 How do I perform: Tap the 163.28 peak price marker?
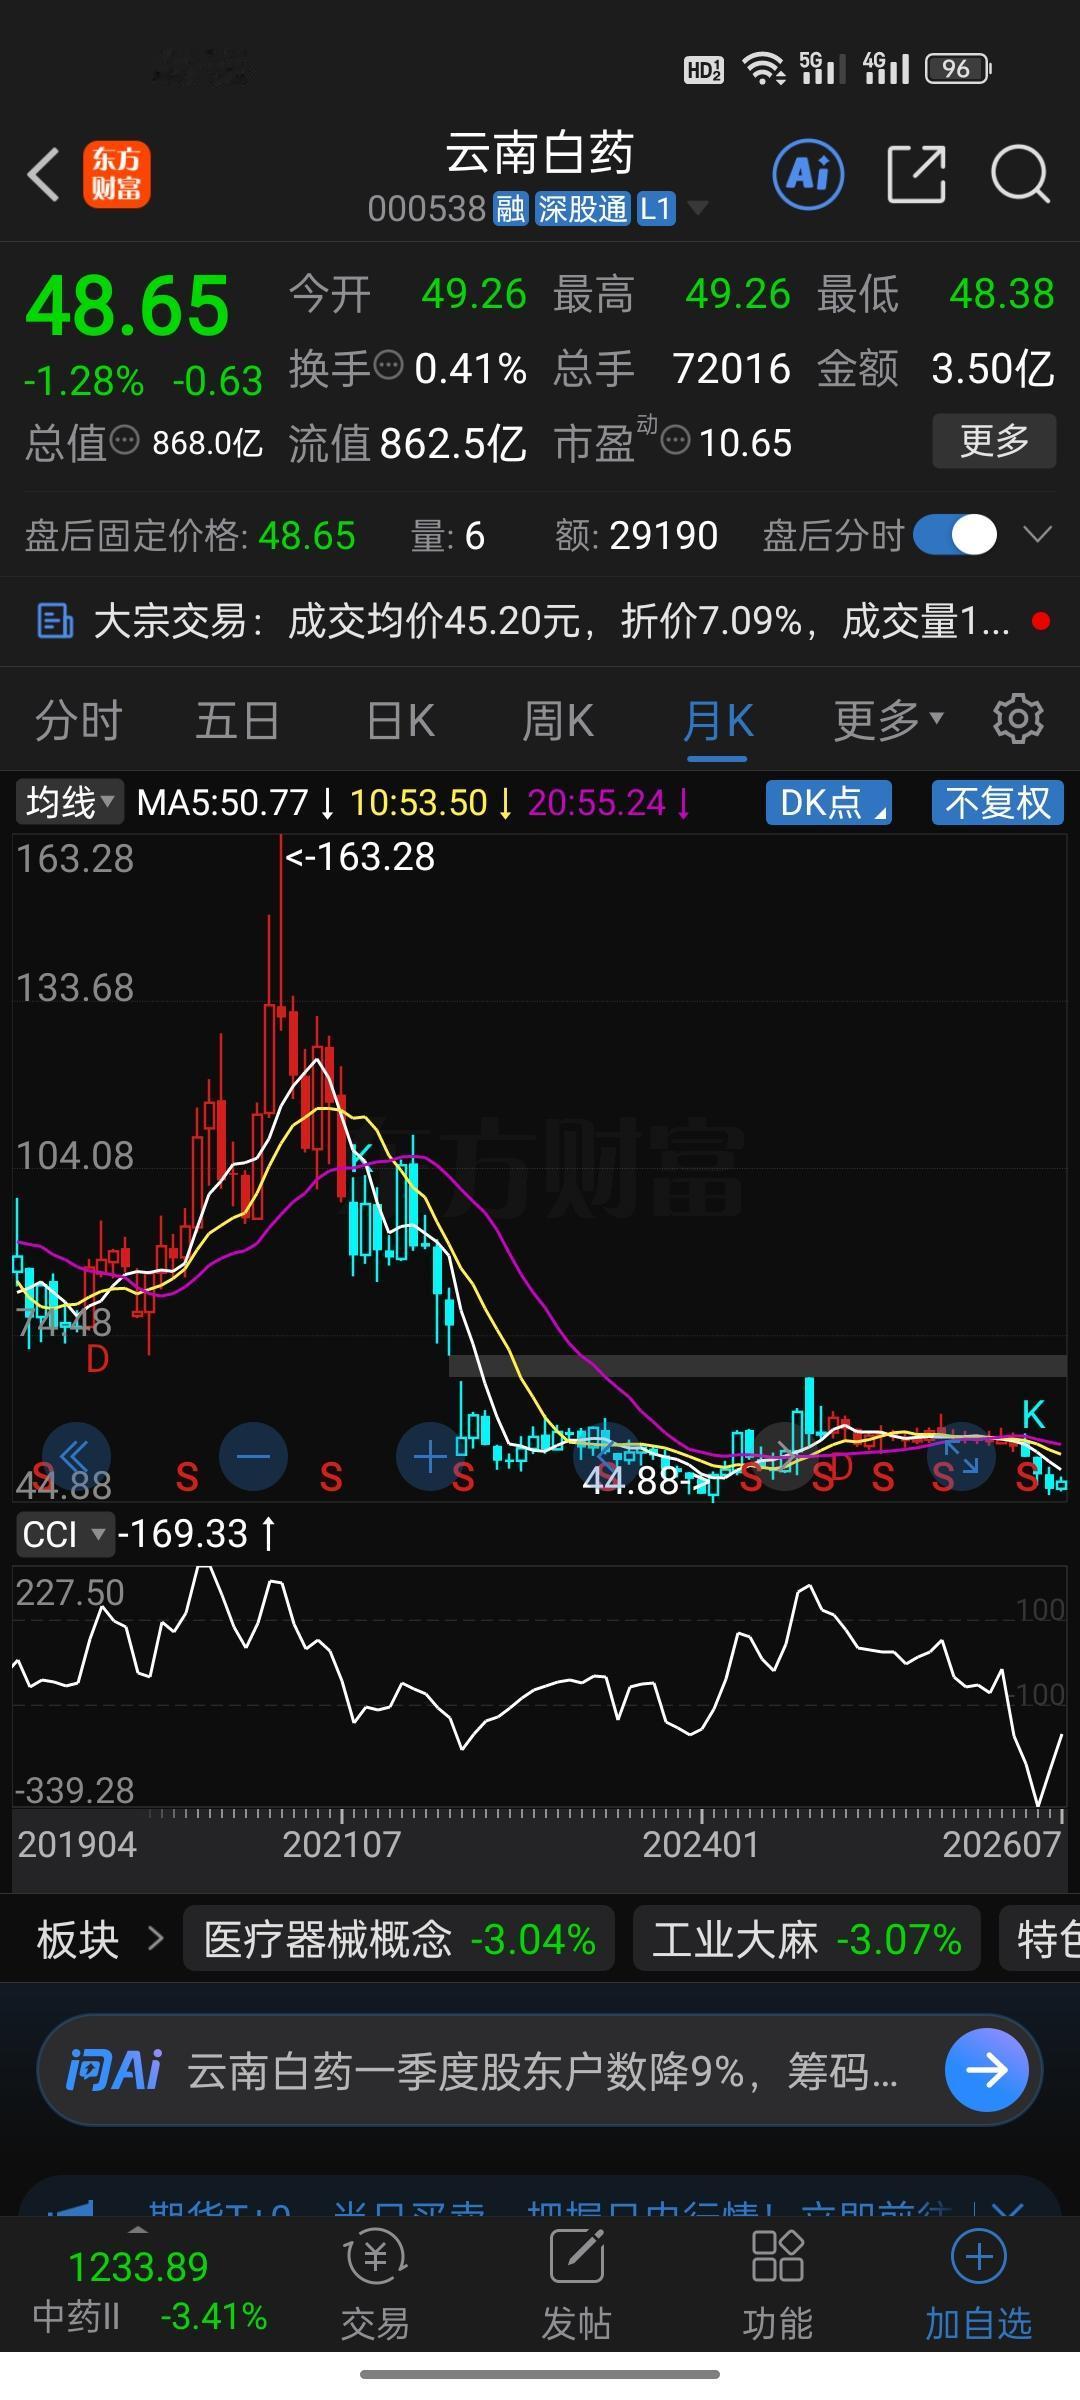pyautogui.click(x=360, y=857)
